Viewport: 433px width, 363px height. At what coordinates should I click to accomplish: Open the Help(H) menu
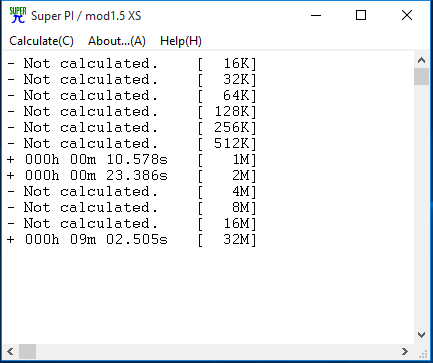click(x=181, y=41)
